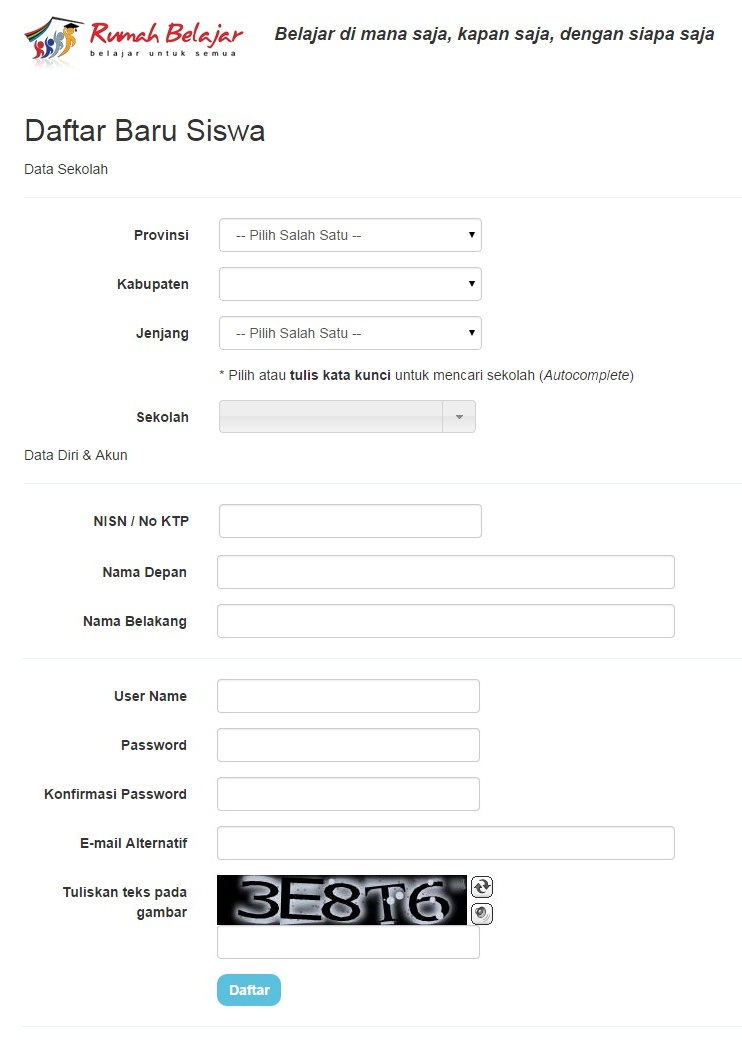742x1050 pixels.
Task: Open the Jenjang dropdown
Action: [350, 333]
